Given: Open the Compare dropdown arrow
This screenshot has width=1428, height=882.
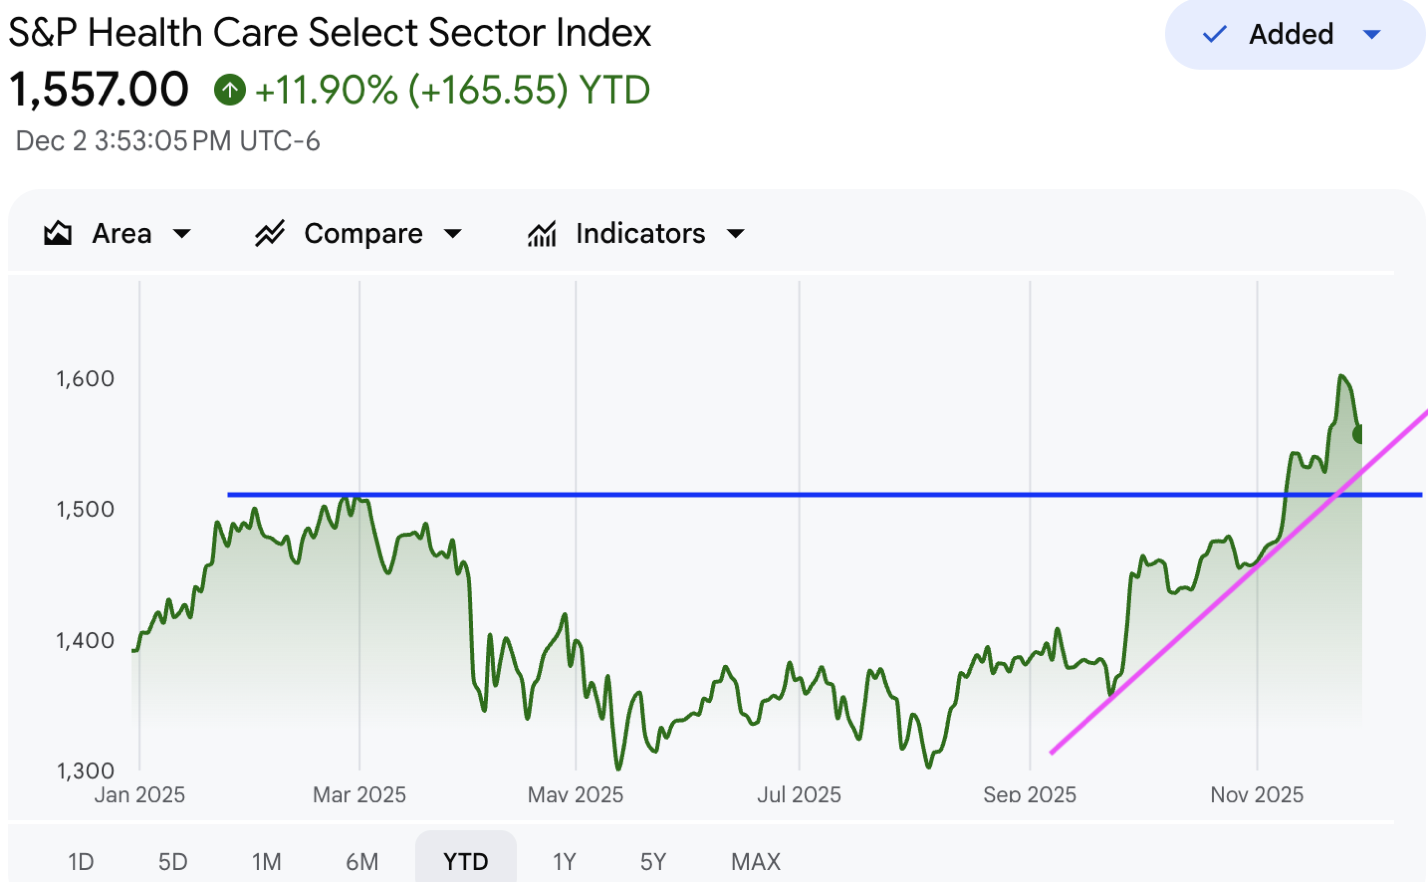Looking at the screenshot, I should point(453,234).
